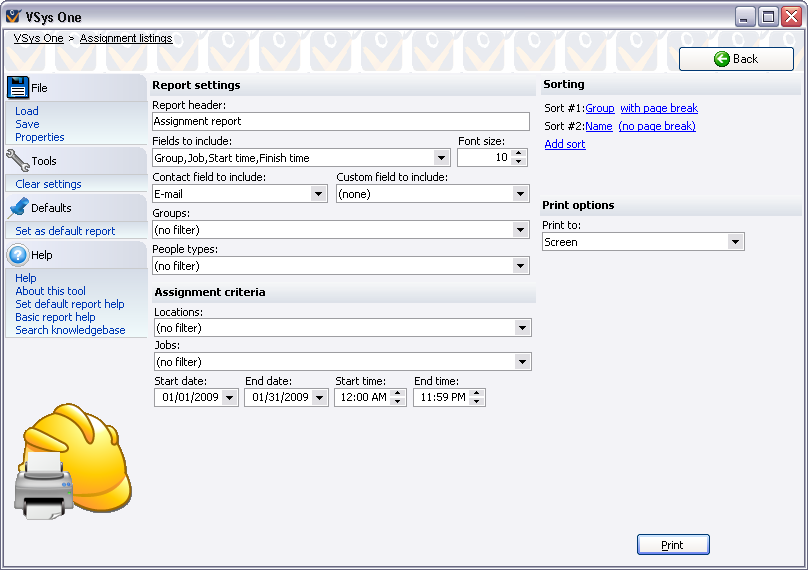808x570 pixels.
Task: Click the Print button
Action: [x=673, y=545]
